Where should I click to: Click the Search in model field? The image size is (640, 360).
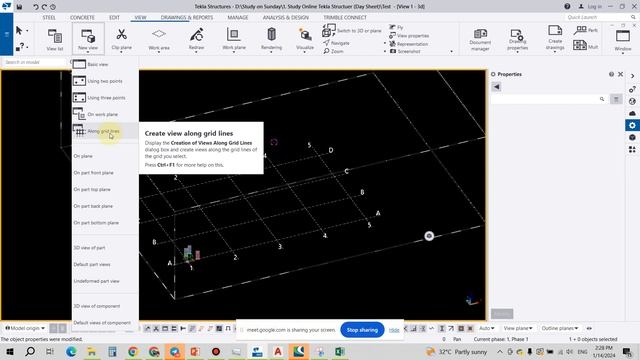(x=34, y=62)
